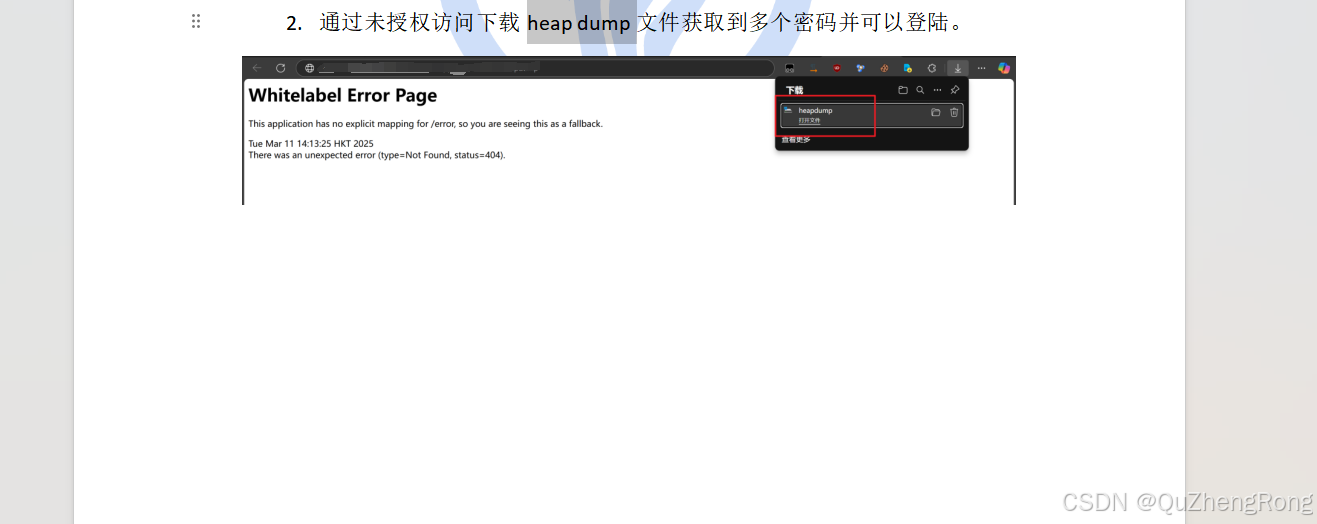Click the highlighted 'heap dump' text
Screen dimensions: 1317x524
click(580, 23)
